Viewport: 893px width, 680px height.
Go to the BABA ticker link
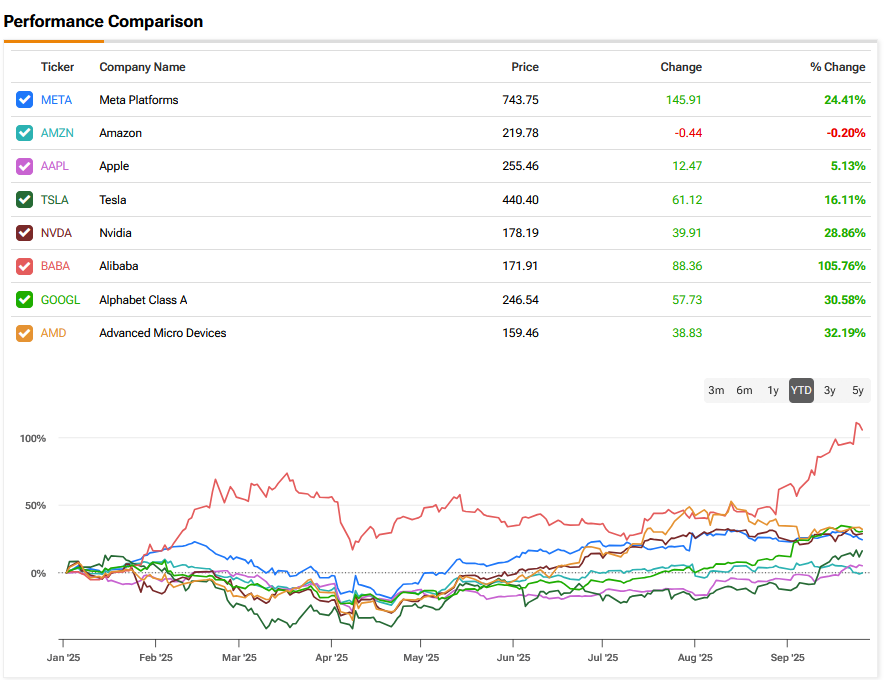(55, 266)
